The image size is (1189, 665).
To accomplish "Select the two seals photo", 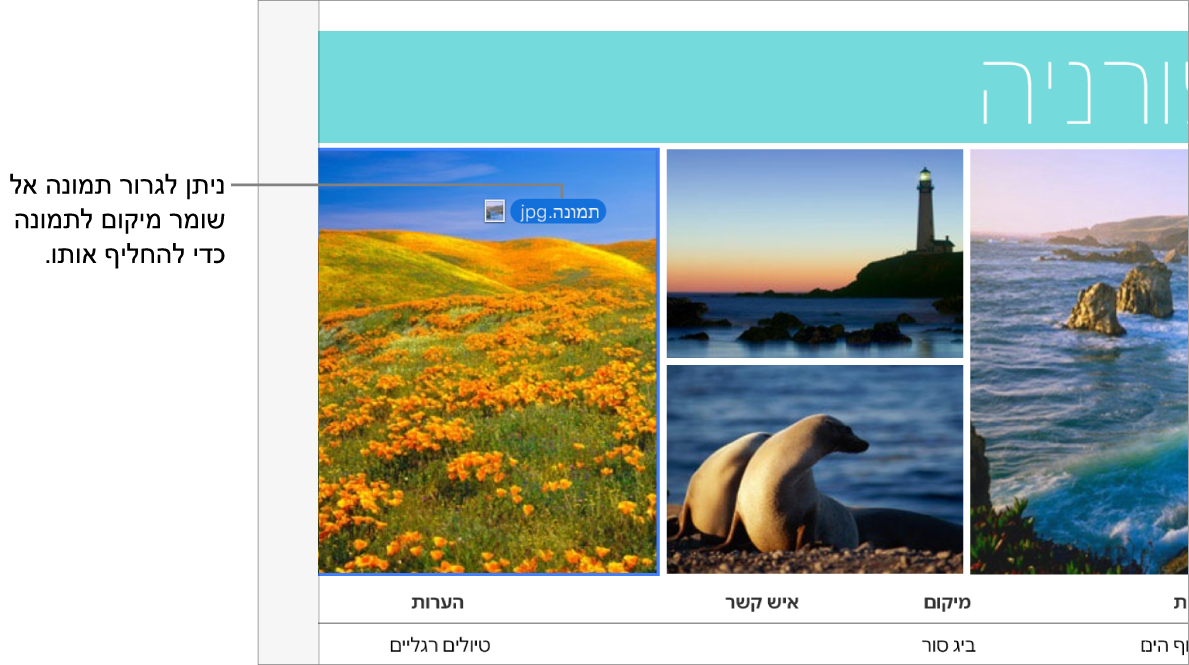I will click(x=815, y=469).
